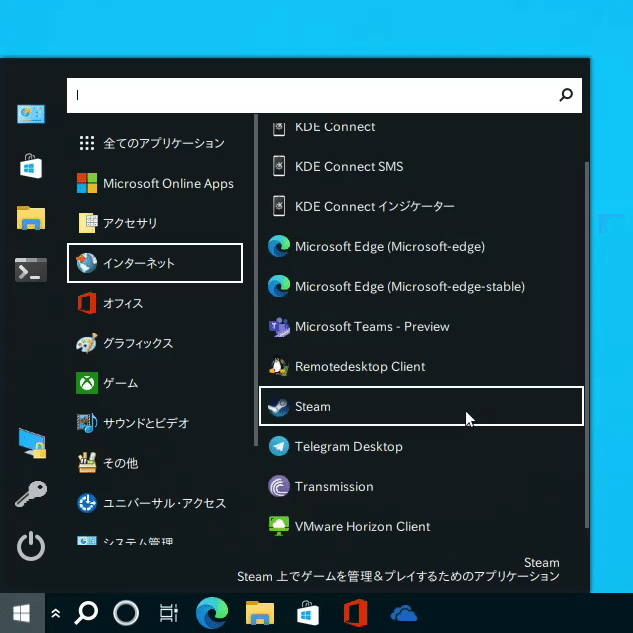The image size is (633, 633).
Task: Click the application list scrollbar
Action: tap(587, 344)
